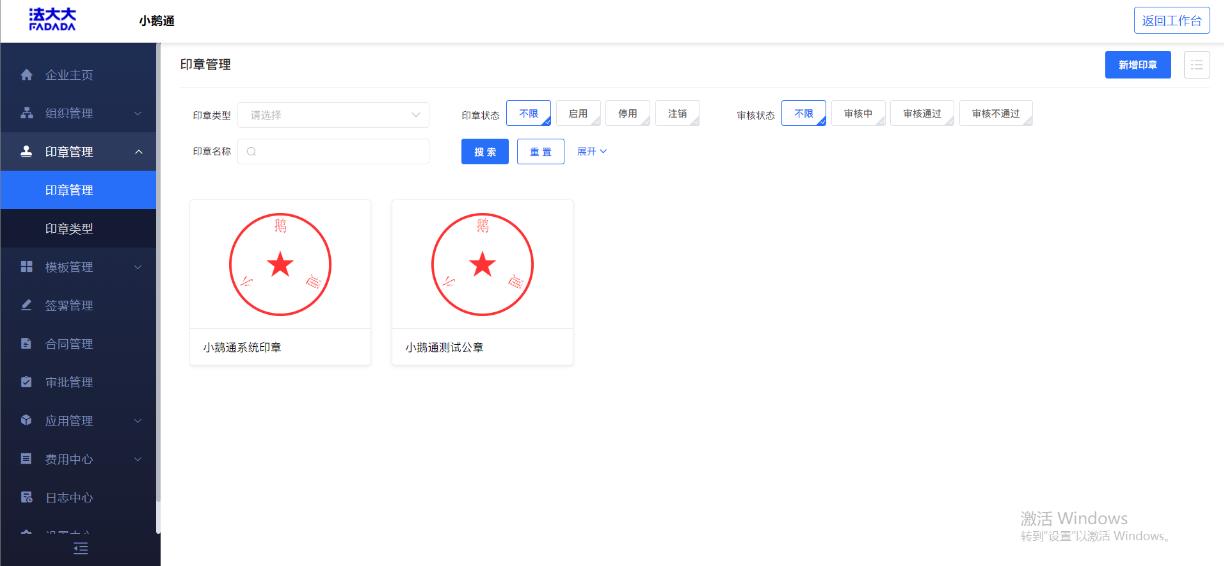Click the 审批管理 checkmark icon
The image size is (1224, 566).
pyautogui.click(x=27, y=382)
